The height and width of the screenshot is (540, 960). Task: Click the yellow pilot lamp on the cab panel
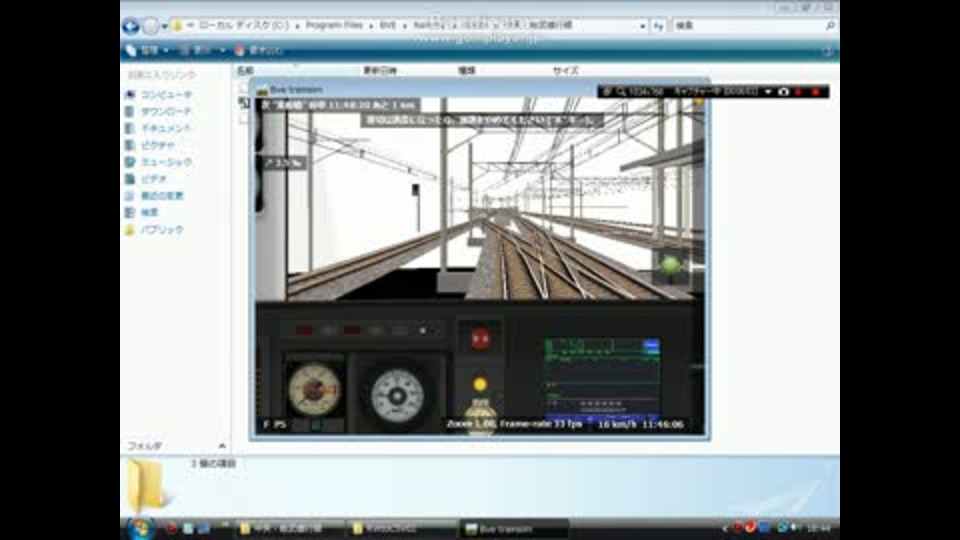(x=480, y=384)
